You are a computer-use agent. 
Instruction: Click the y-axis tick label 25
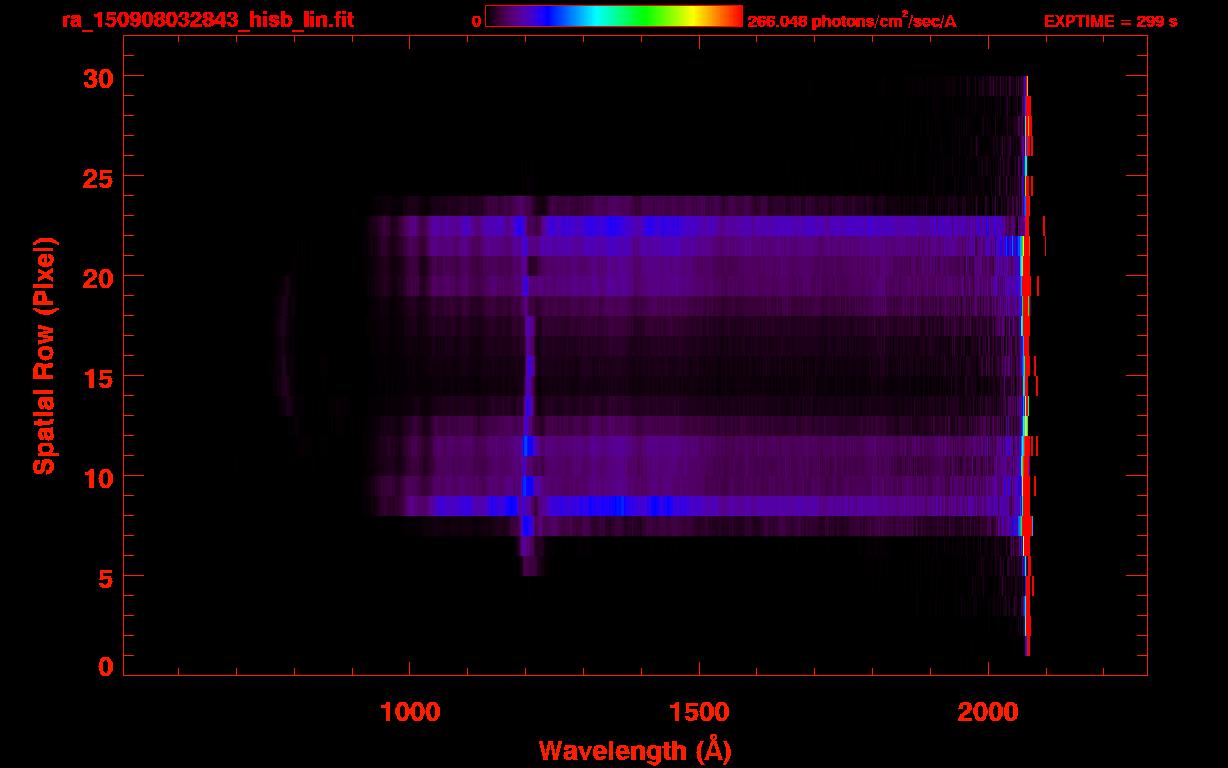[96, 177]
